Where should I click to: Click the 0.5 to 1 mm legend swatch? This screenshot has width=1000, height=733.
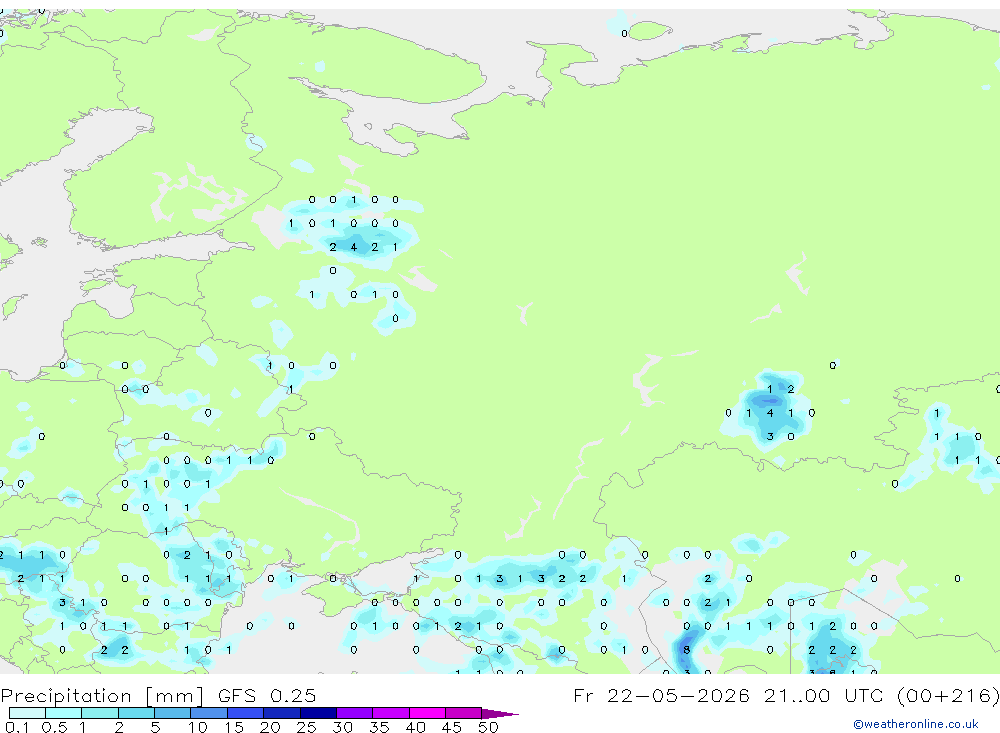point(63,713)
